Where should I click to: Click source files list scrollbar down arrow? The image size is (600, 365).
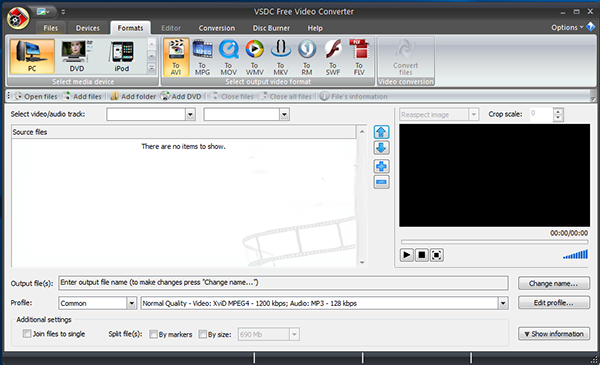click(362, 262)
